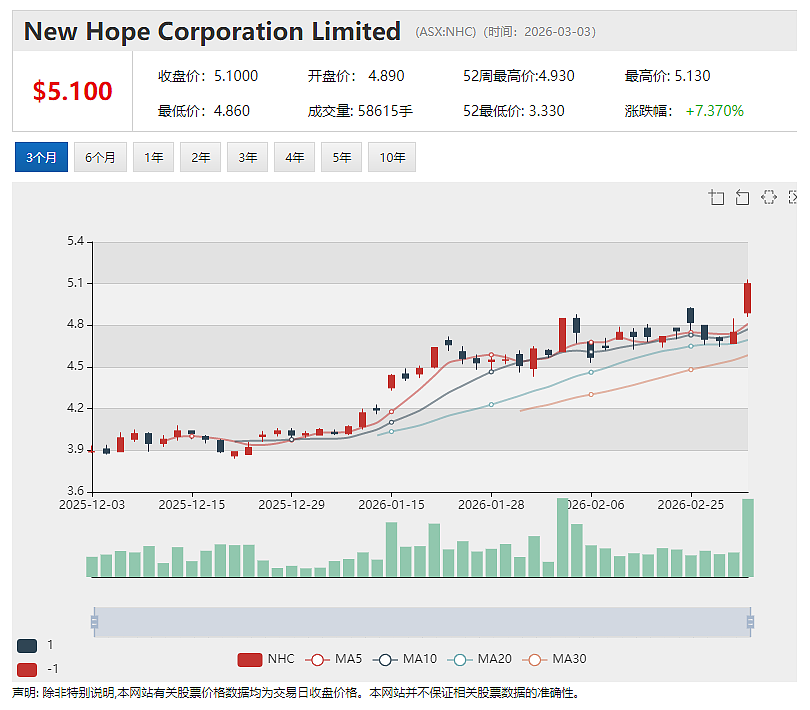
Task: Click the latest tall red candlestick near 5.1
Action: pyautogui.click(x=747, y=298)
